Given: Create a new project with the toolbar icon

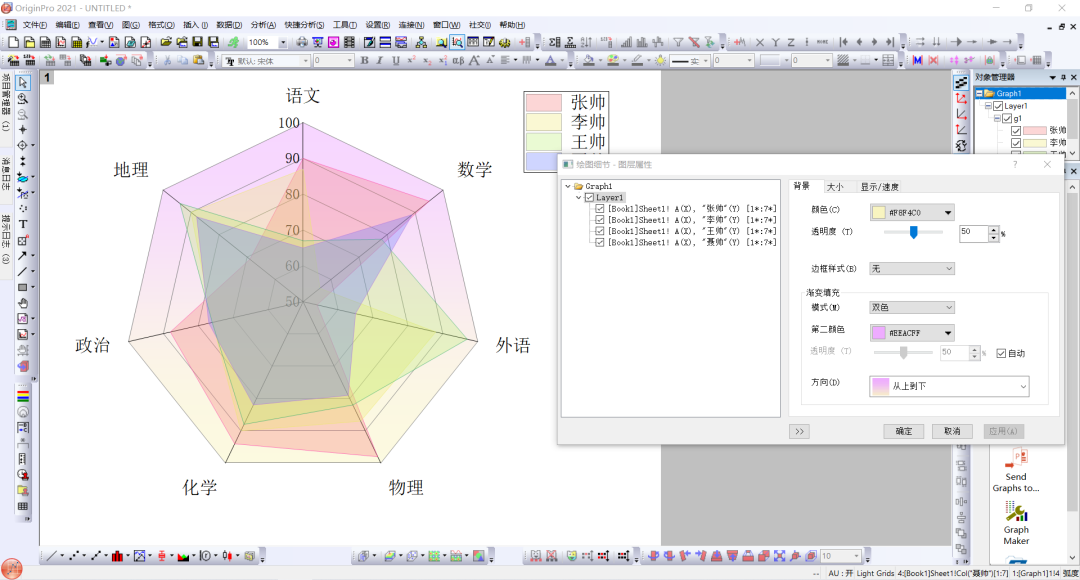Looking at the screenshot, I should [x=13, y=43].
